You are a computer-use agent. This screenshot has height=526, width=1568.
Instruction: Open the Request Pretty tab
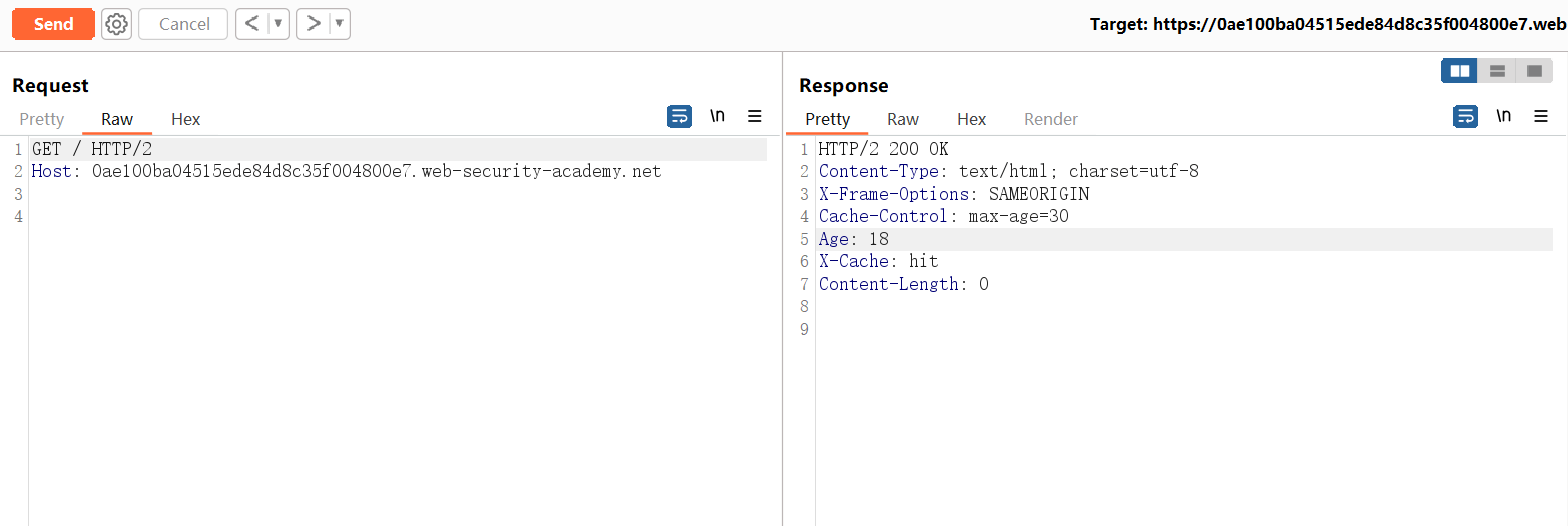tap(42, 119)
